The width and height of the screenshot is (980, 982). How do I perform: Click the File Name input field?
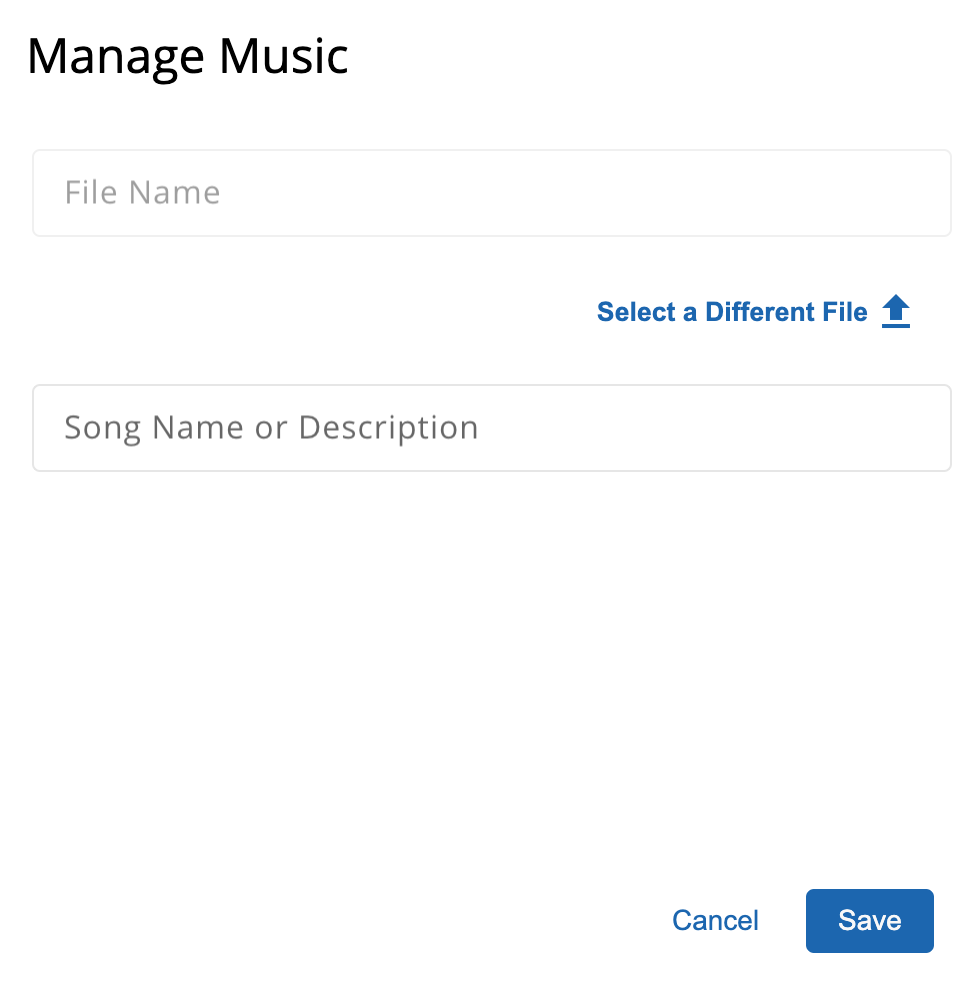pos(492,193)
